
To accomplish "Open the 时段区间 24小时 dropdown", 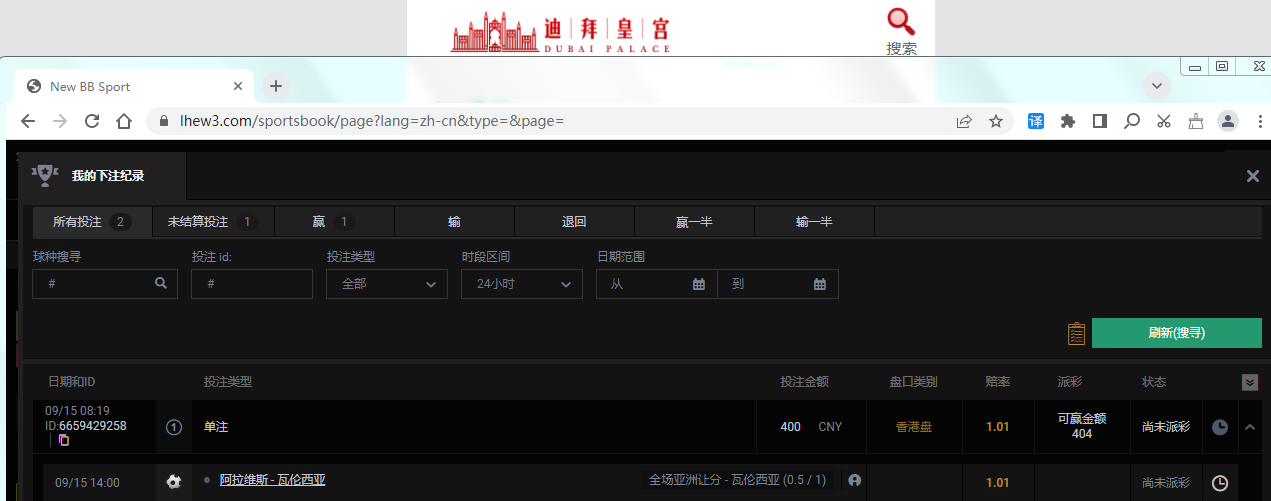I will [522, 284].
